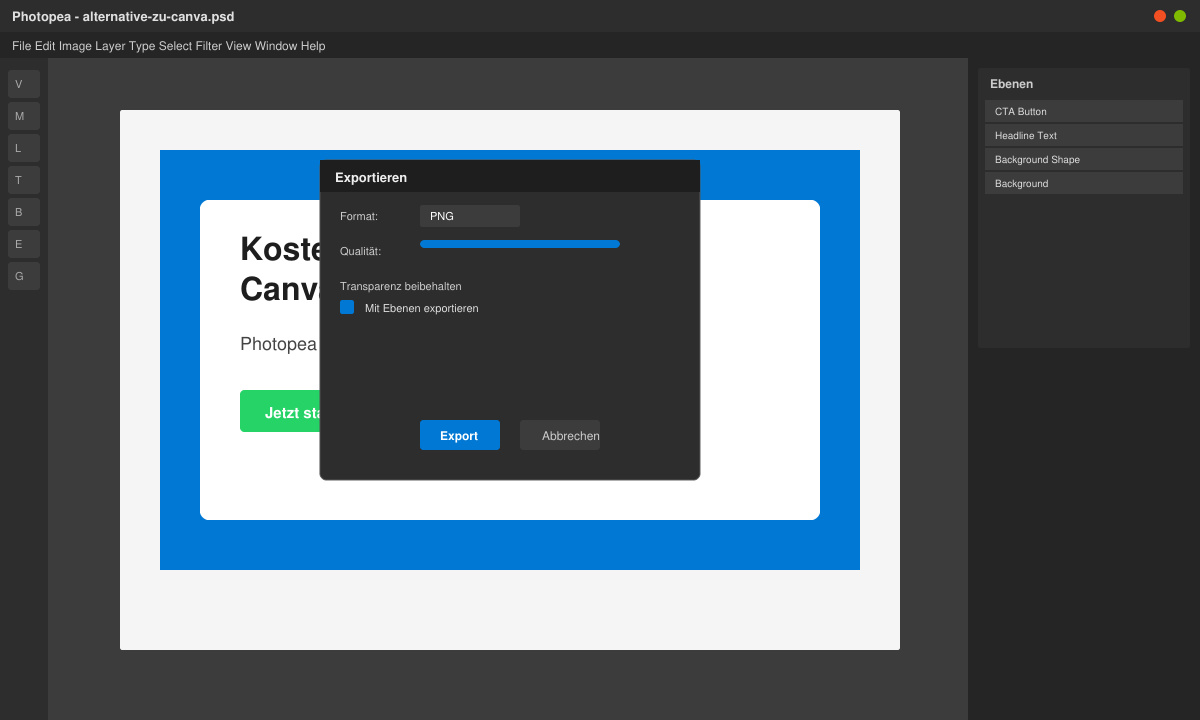1200x720 pixels.
Task: Select the M marquee tool
Action: pos(24,116)
